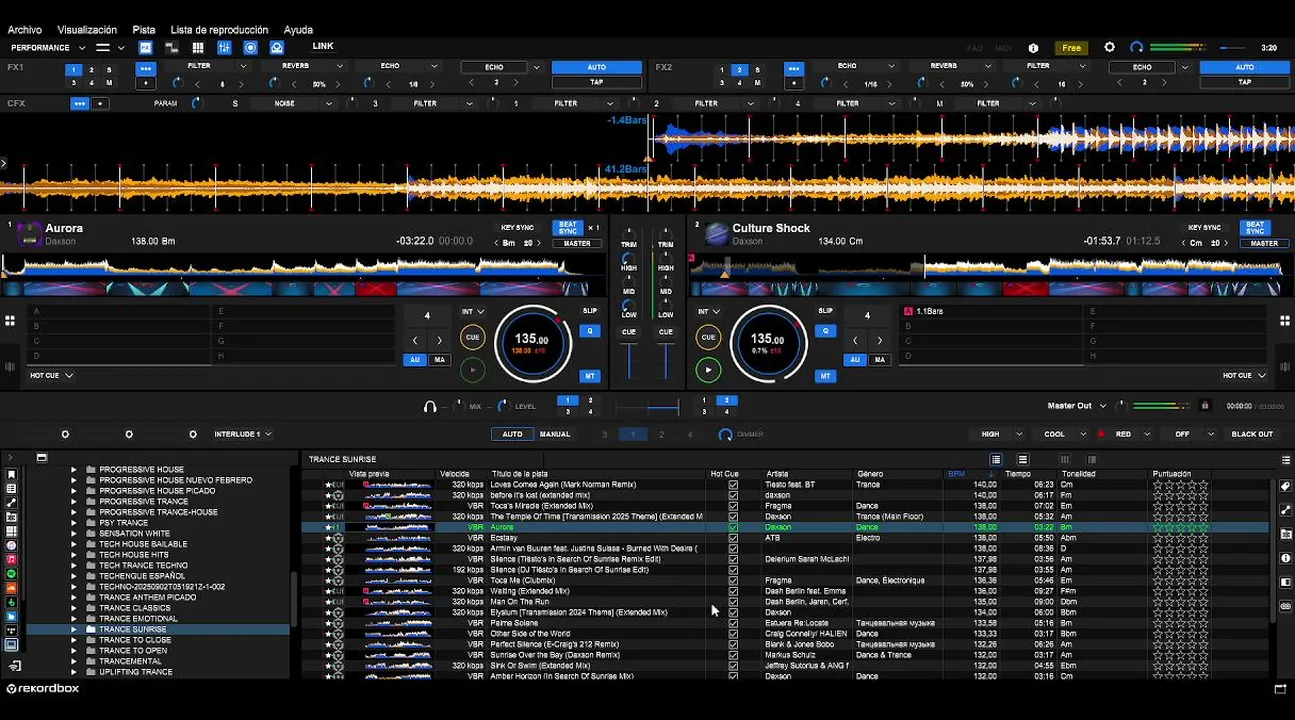Viewport: 1295px width, 720px height.
Task: Click the grid pad view icon in toolbar
Action: [198, 47]
